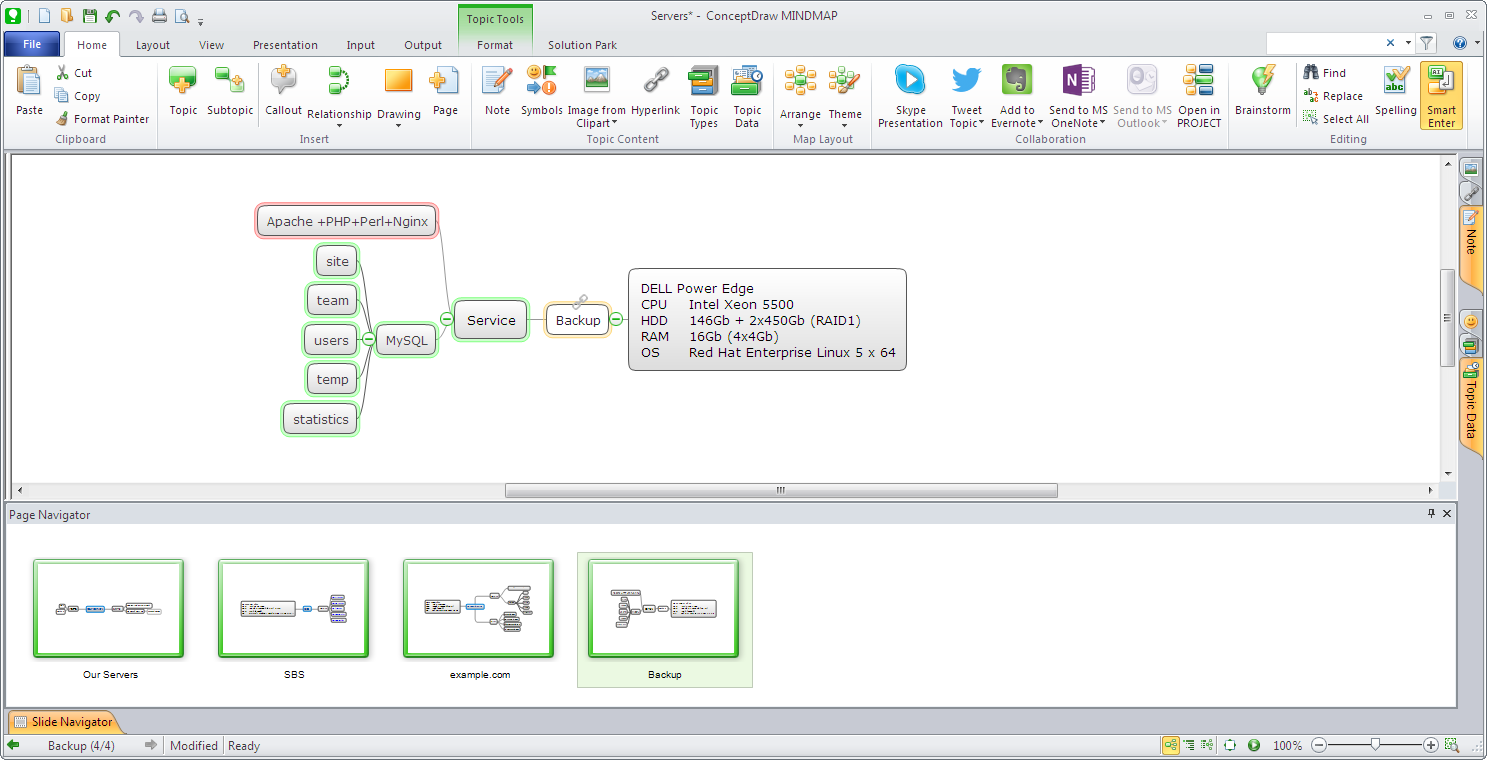
Task: Toggle the Smart Enter mode
Action: pyautogui.click(x=1441, y=97)
